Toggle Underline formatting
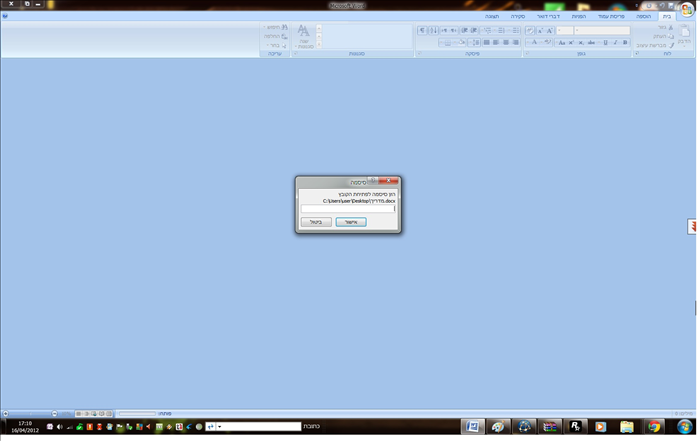 tap(604, 42)
